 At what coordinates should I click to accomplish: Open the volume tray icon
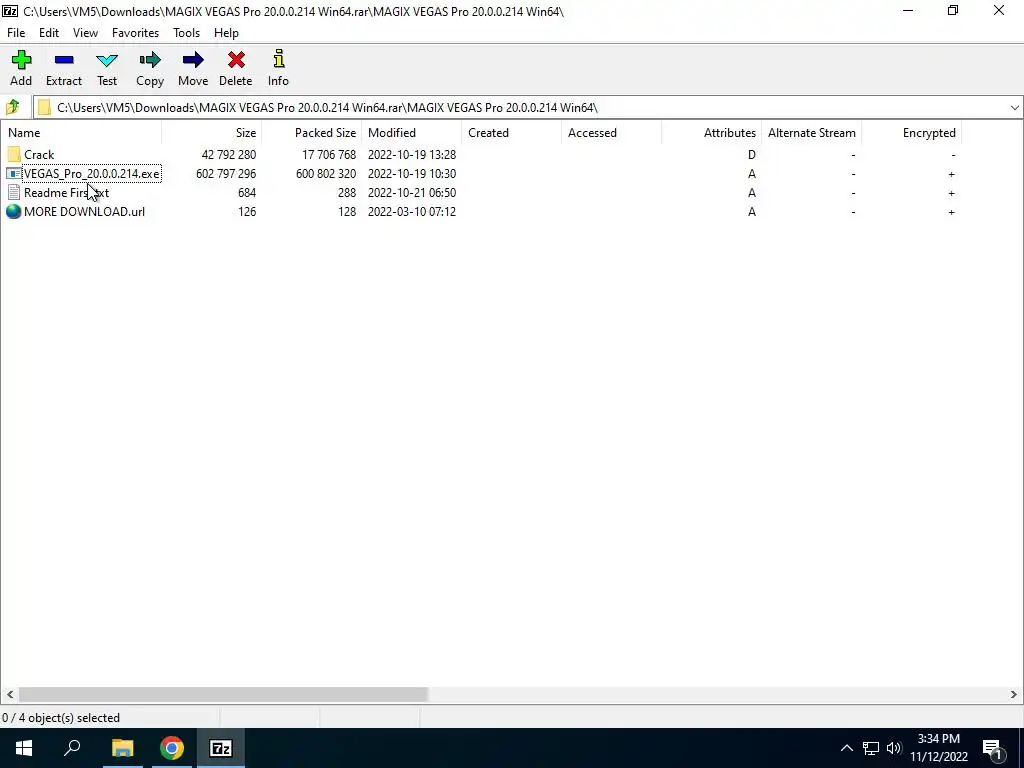point(894,748)
